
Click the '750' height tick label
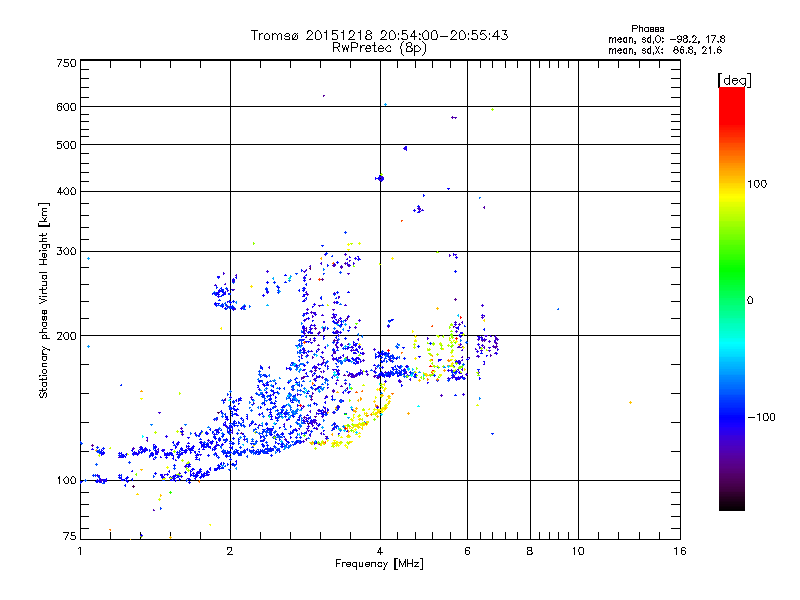pos(66,63)
